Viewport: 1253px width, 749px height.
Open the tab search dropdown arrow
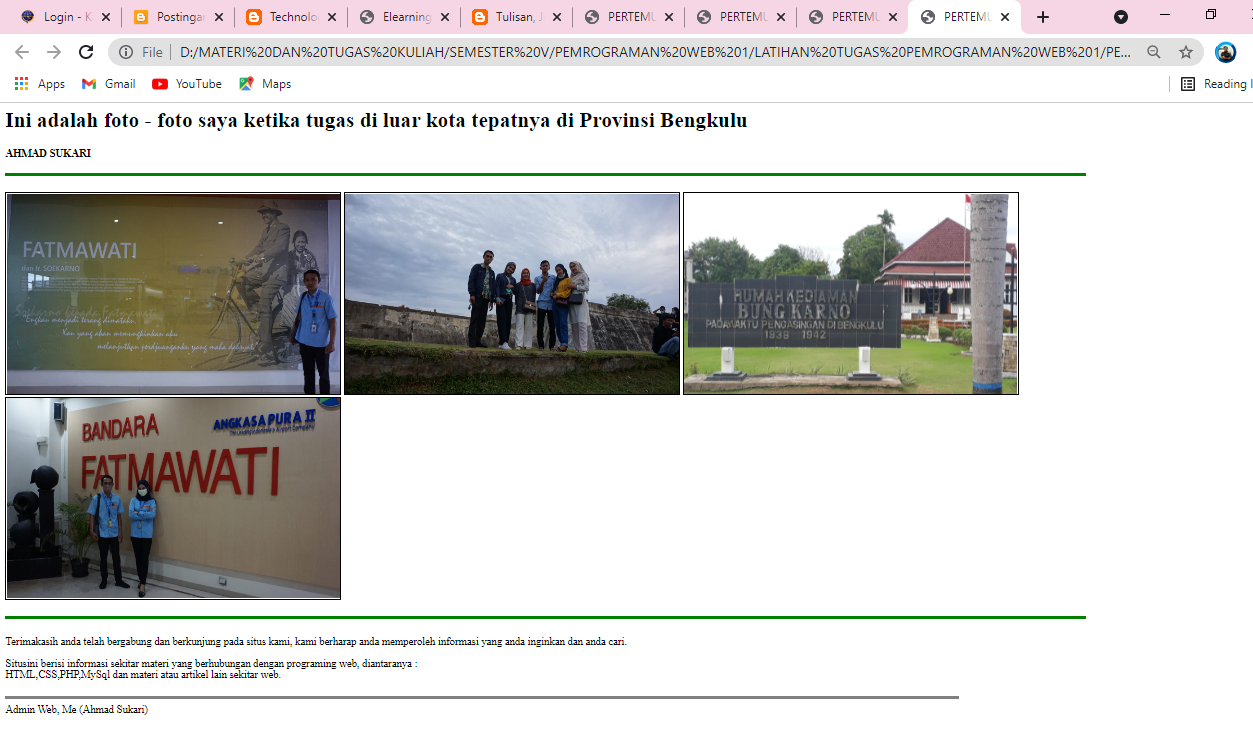point(1121,17)
